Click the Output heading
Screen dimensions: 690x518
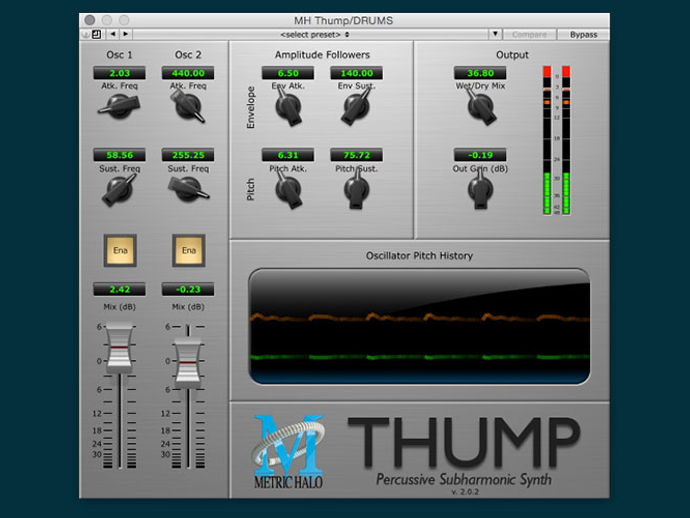(x=512, y=55)
